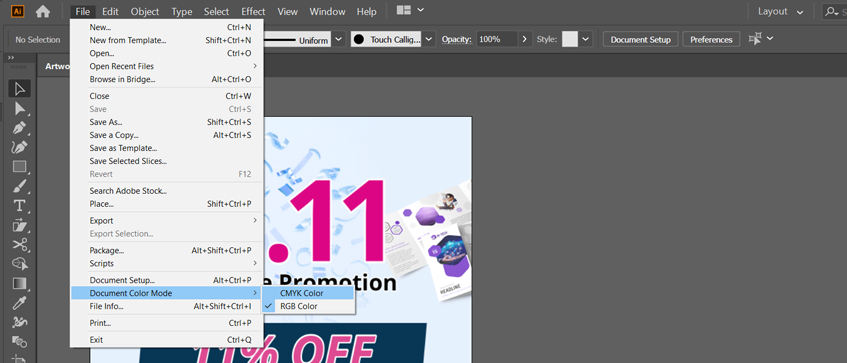Select the Direct Selection tool
This screenshot has width=847, height=363.
pyautogui.click(x=19, y=109)
